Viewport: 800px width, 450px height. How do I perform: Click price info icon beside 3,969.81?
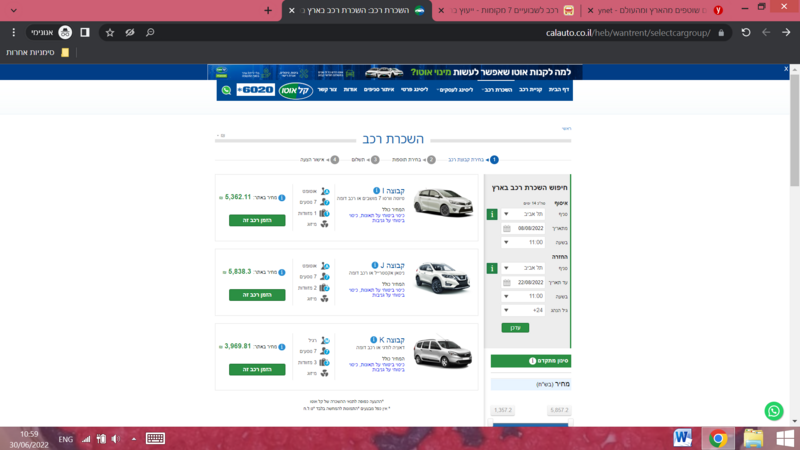coord(282,346)
